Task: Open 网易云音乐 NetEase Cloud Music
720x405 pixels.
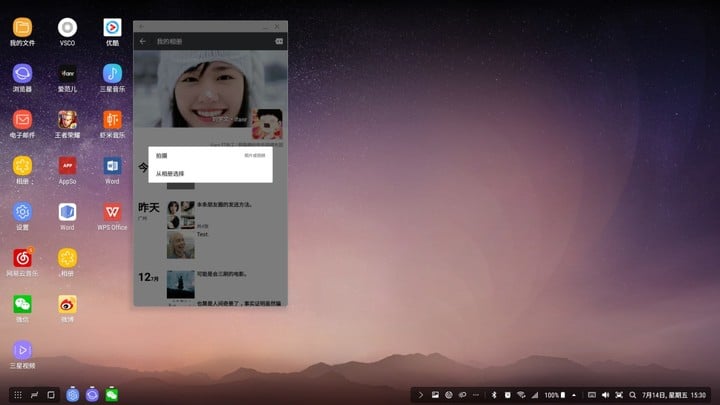Action: 22,258
